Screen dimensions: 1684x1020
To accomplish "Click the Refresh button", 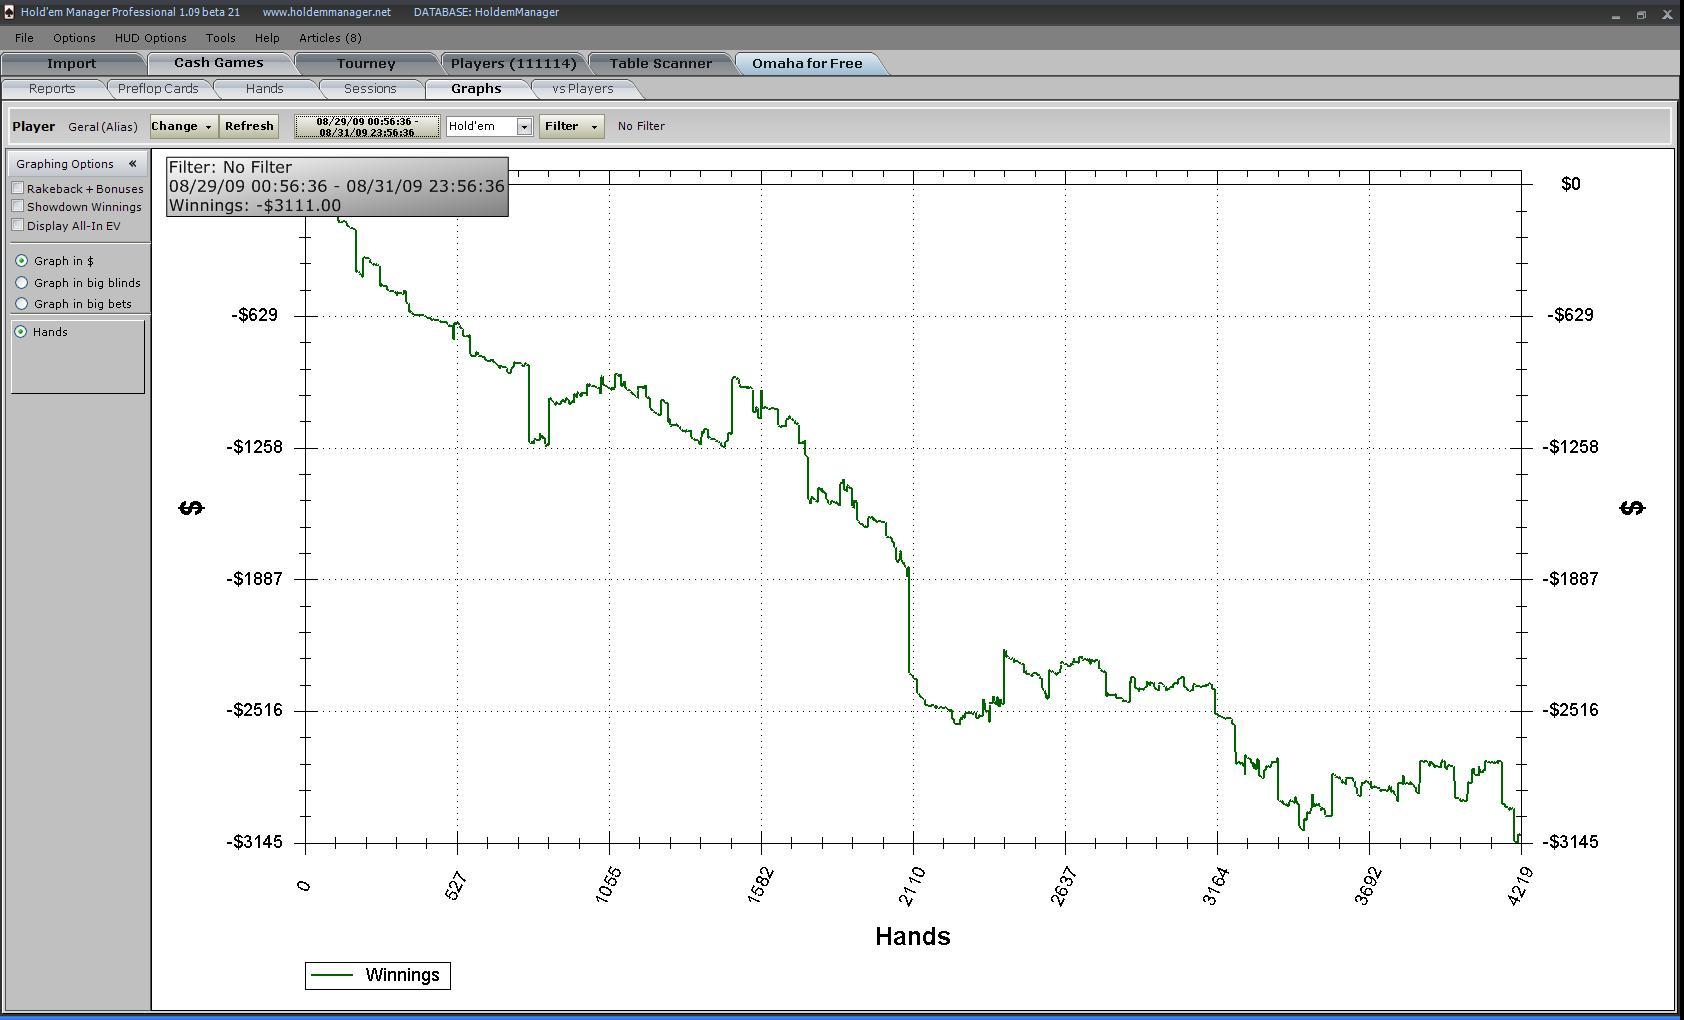I will 249,126.
